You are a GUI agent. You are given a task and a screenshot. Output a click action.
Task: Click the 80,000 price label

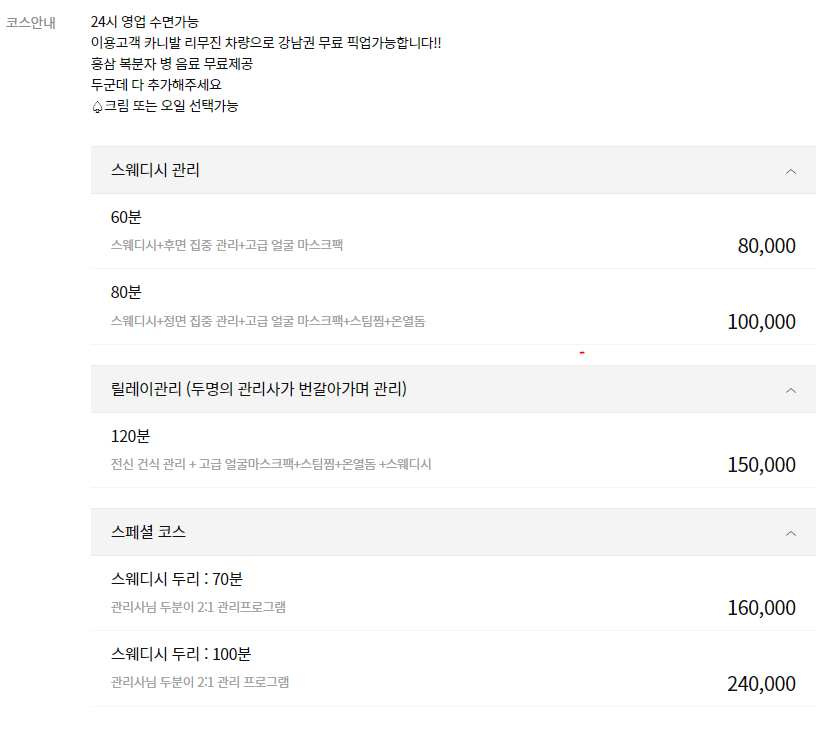point(766,245)
